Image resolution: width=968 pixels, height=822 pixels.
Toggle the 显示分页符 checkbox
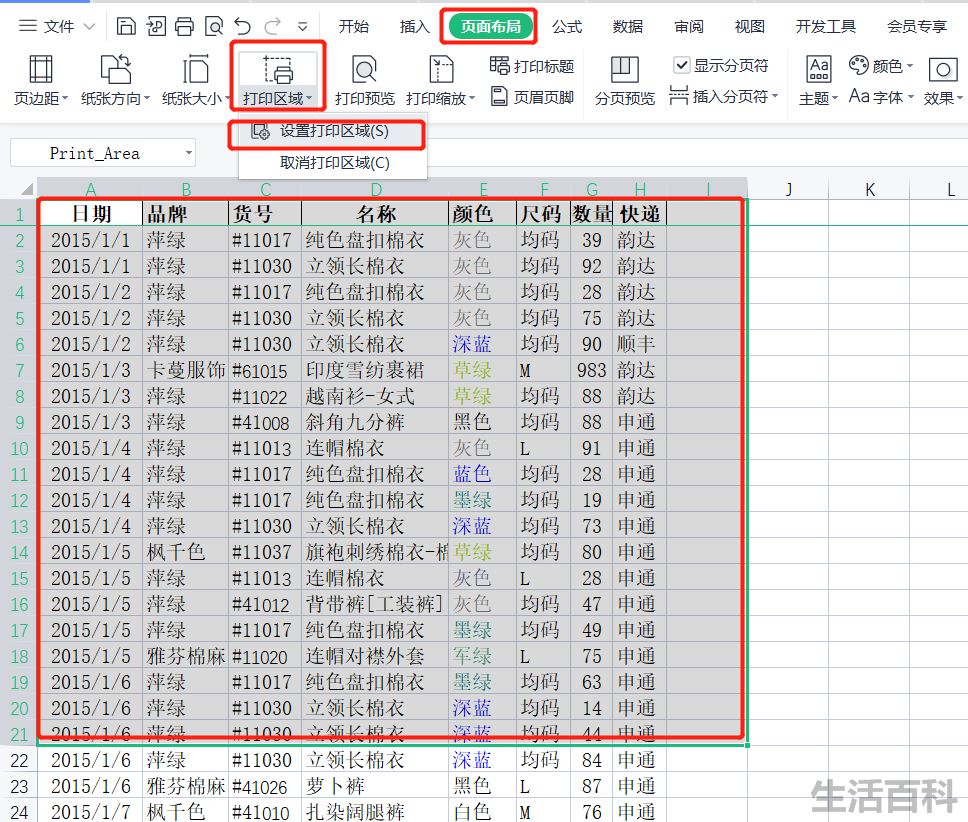click(681, 65)
